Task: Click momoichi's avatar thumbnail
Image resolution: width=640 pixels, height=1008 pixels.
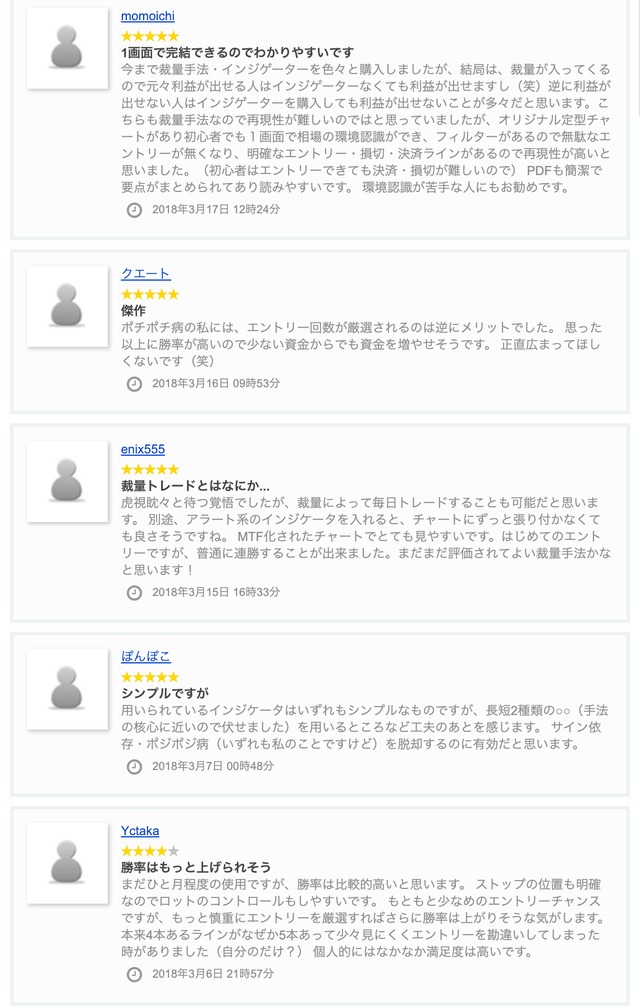Action: pos(67,48)
